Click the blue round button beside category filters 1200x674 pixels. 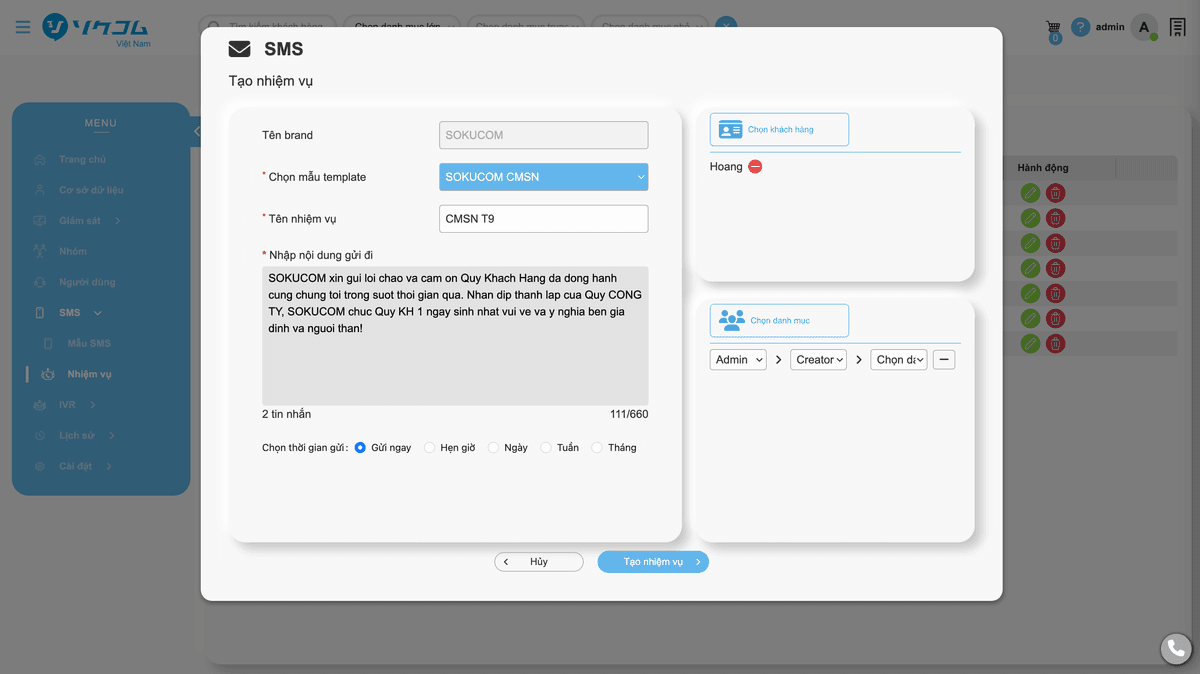tap(727, 26)
